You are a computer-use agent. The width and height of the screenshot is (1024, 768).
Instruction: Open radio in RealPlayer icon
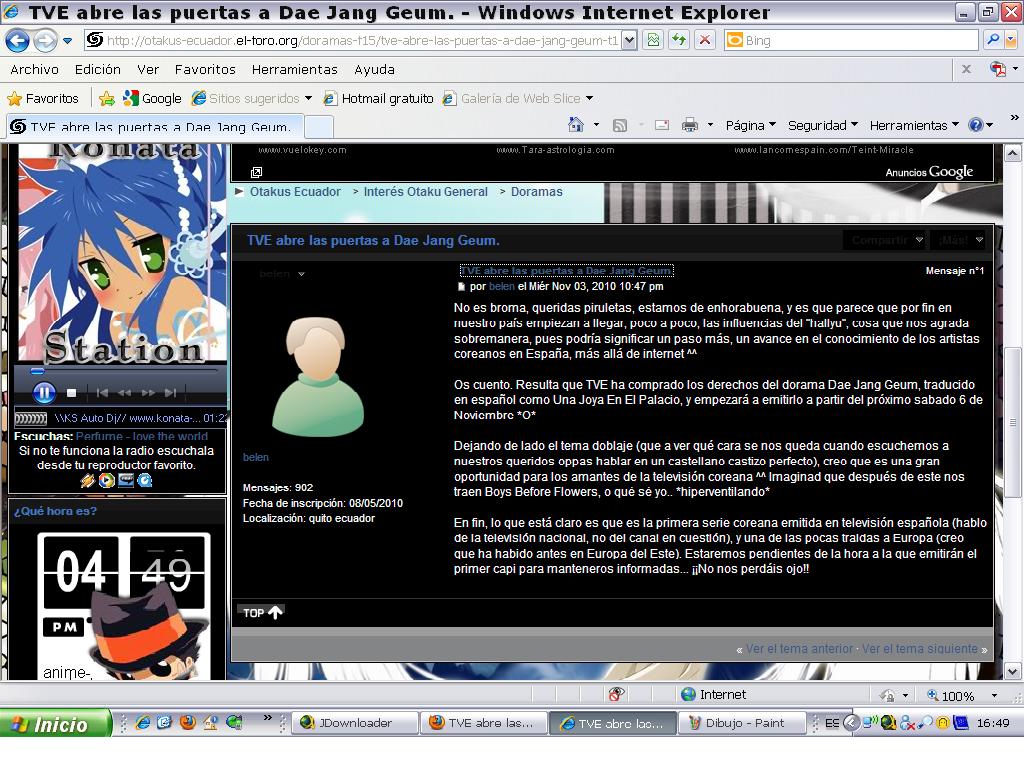[x=126, y=481]
